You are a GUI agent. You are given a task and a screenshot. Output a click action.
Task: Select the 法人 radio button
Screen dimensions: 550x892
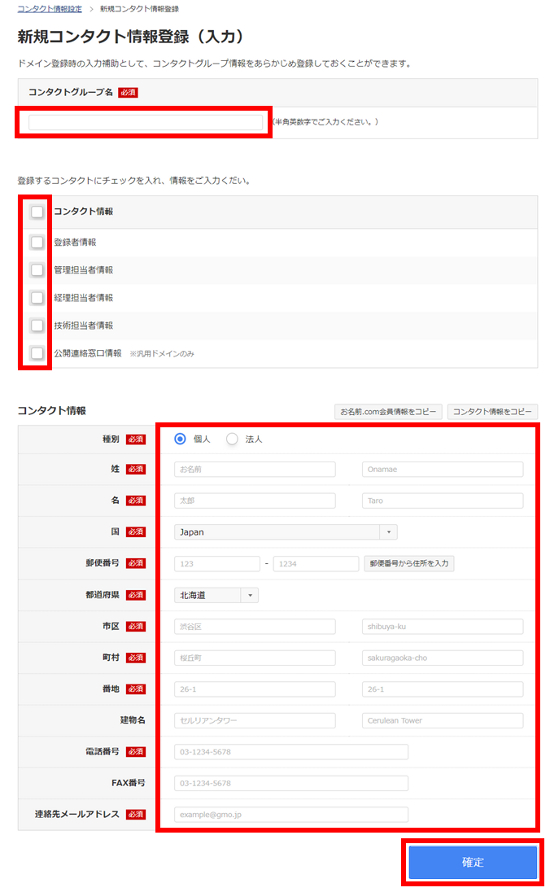231,439
